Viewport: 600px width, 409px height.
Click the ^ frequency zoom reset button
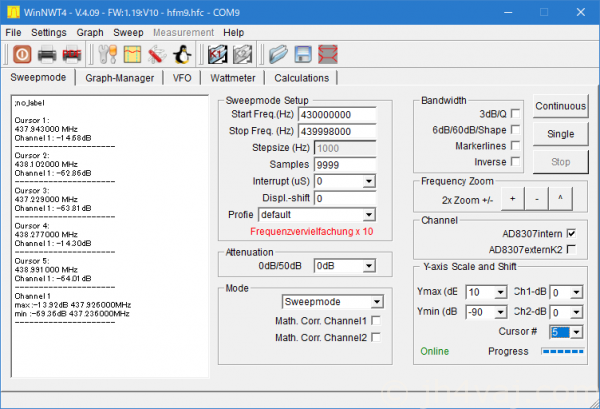560,199
